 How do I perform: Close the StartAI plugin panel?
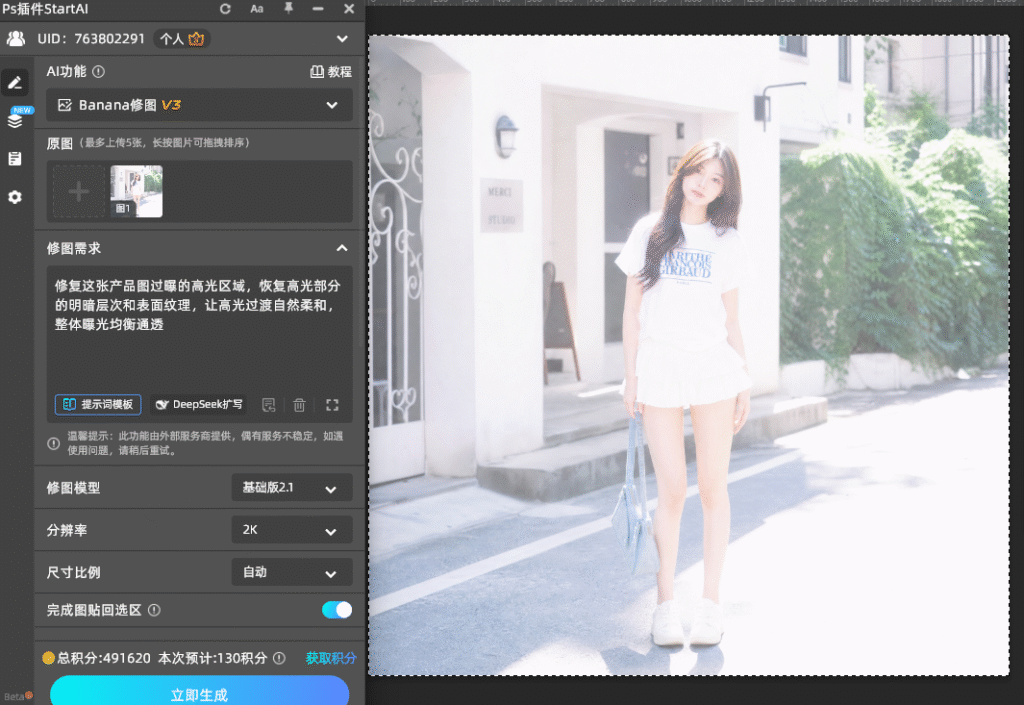point(349,9)
